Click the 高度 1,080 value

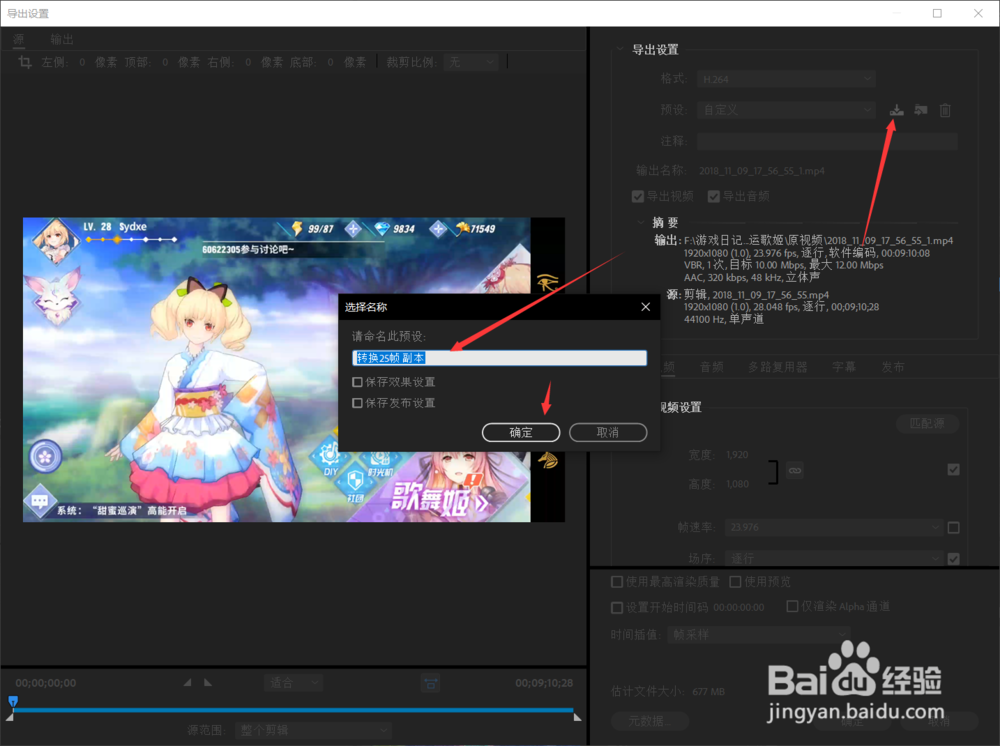[x=737, y=484]
